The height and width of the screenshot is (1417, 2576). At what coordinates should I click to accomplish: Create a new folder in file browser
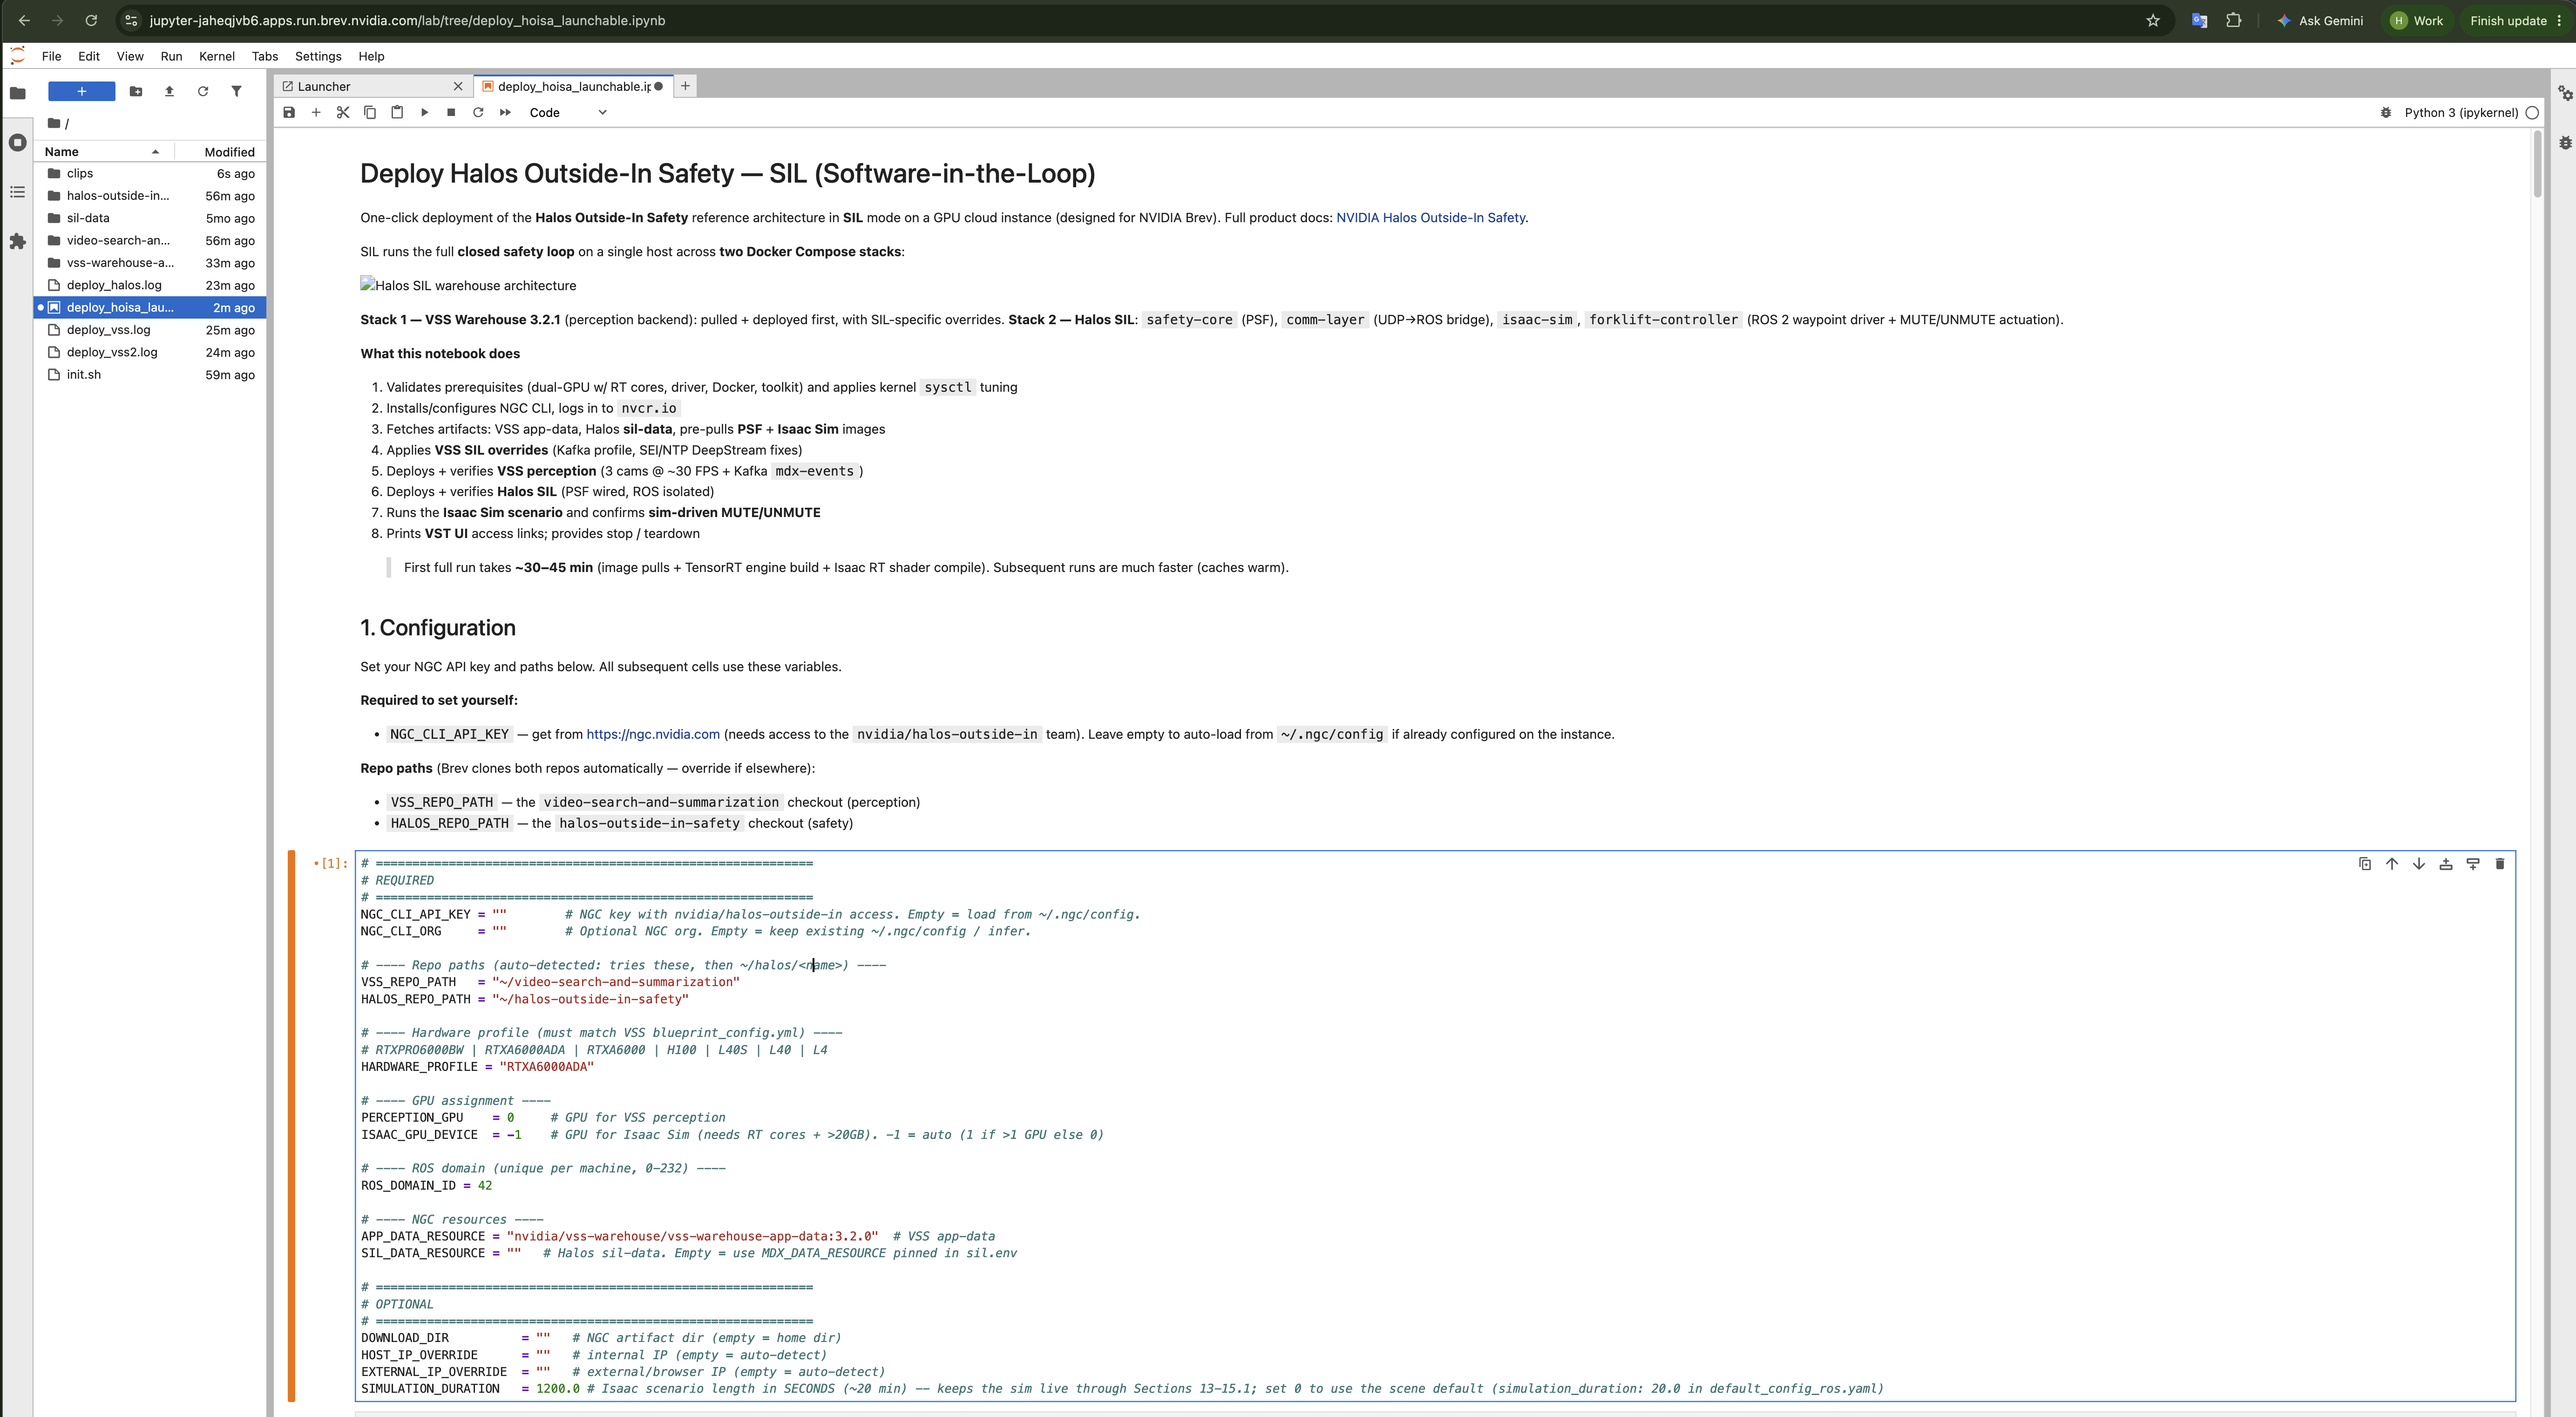coord(136,92)
